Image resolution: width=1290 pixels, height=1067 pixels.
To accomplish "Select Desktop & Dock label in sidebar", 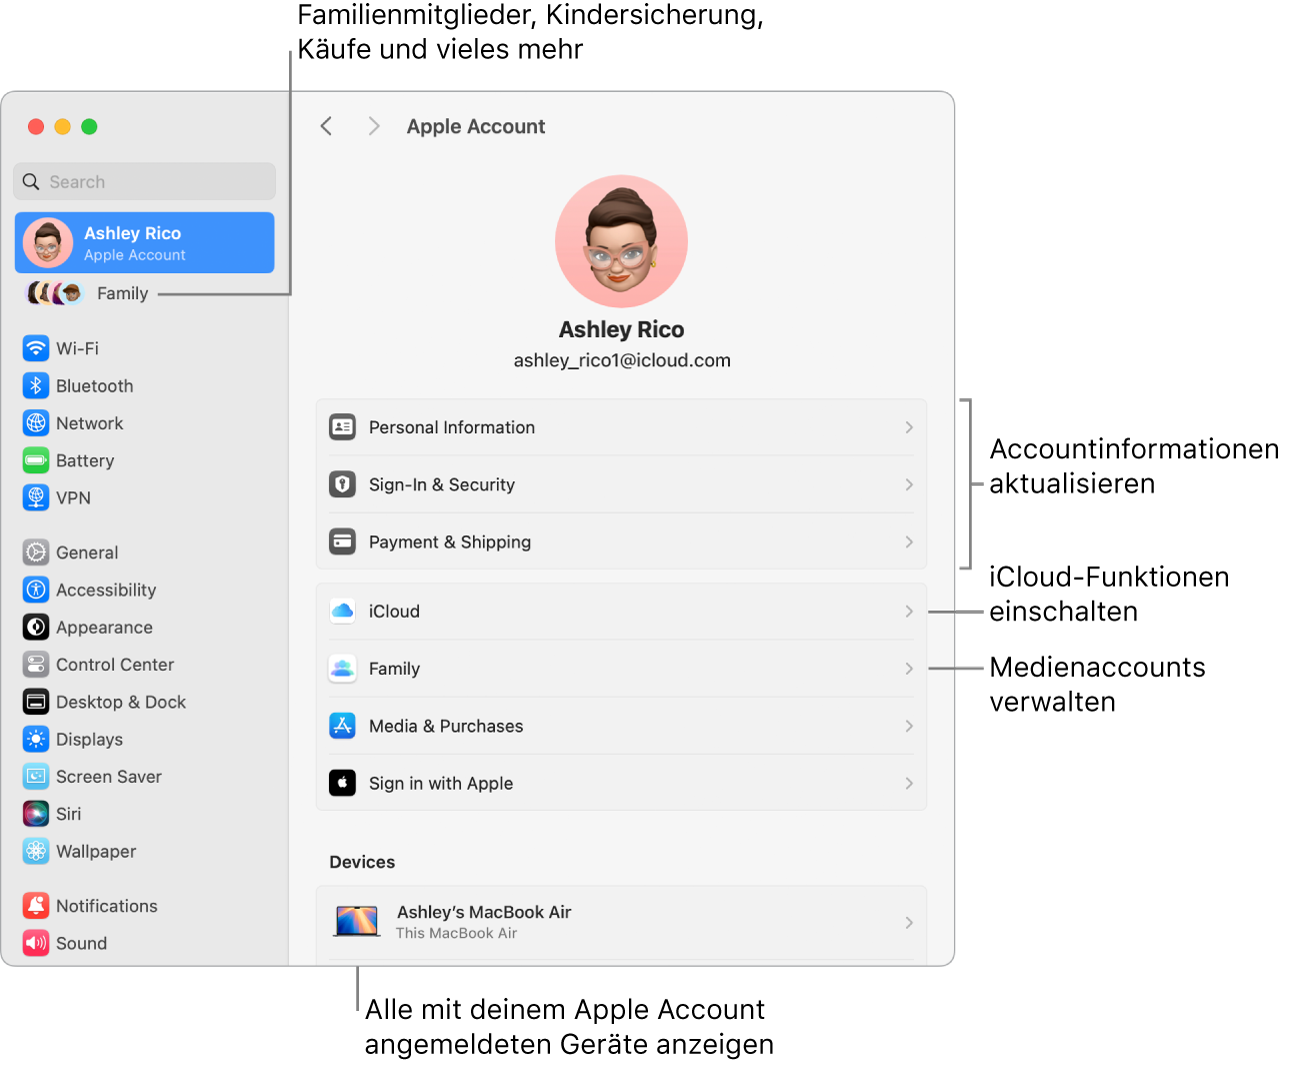I will tap(121, 702).
